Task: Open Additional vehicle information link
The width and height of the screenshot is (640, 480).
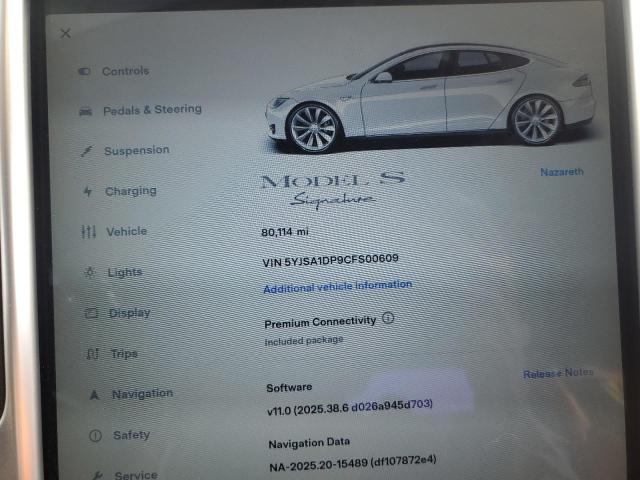Action: pyautogui.click(x=337, y=286)
